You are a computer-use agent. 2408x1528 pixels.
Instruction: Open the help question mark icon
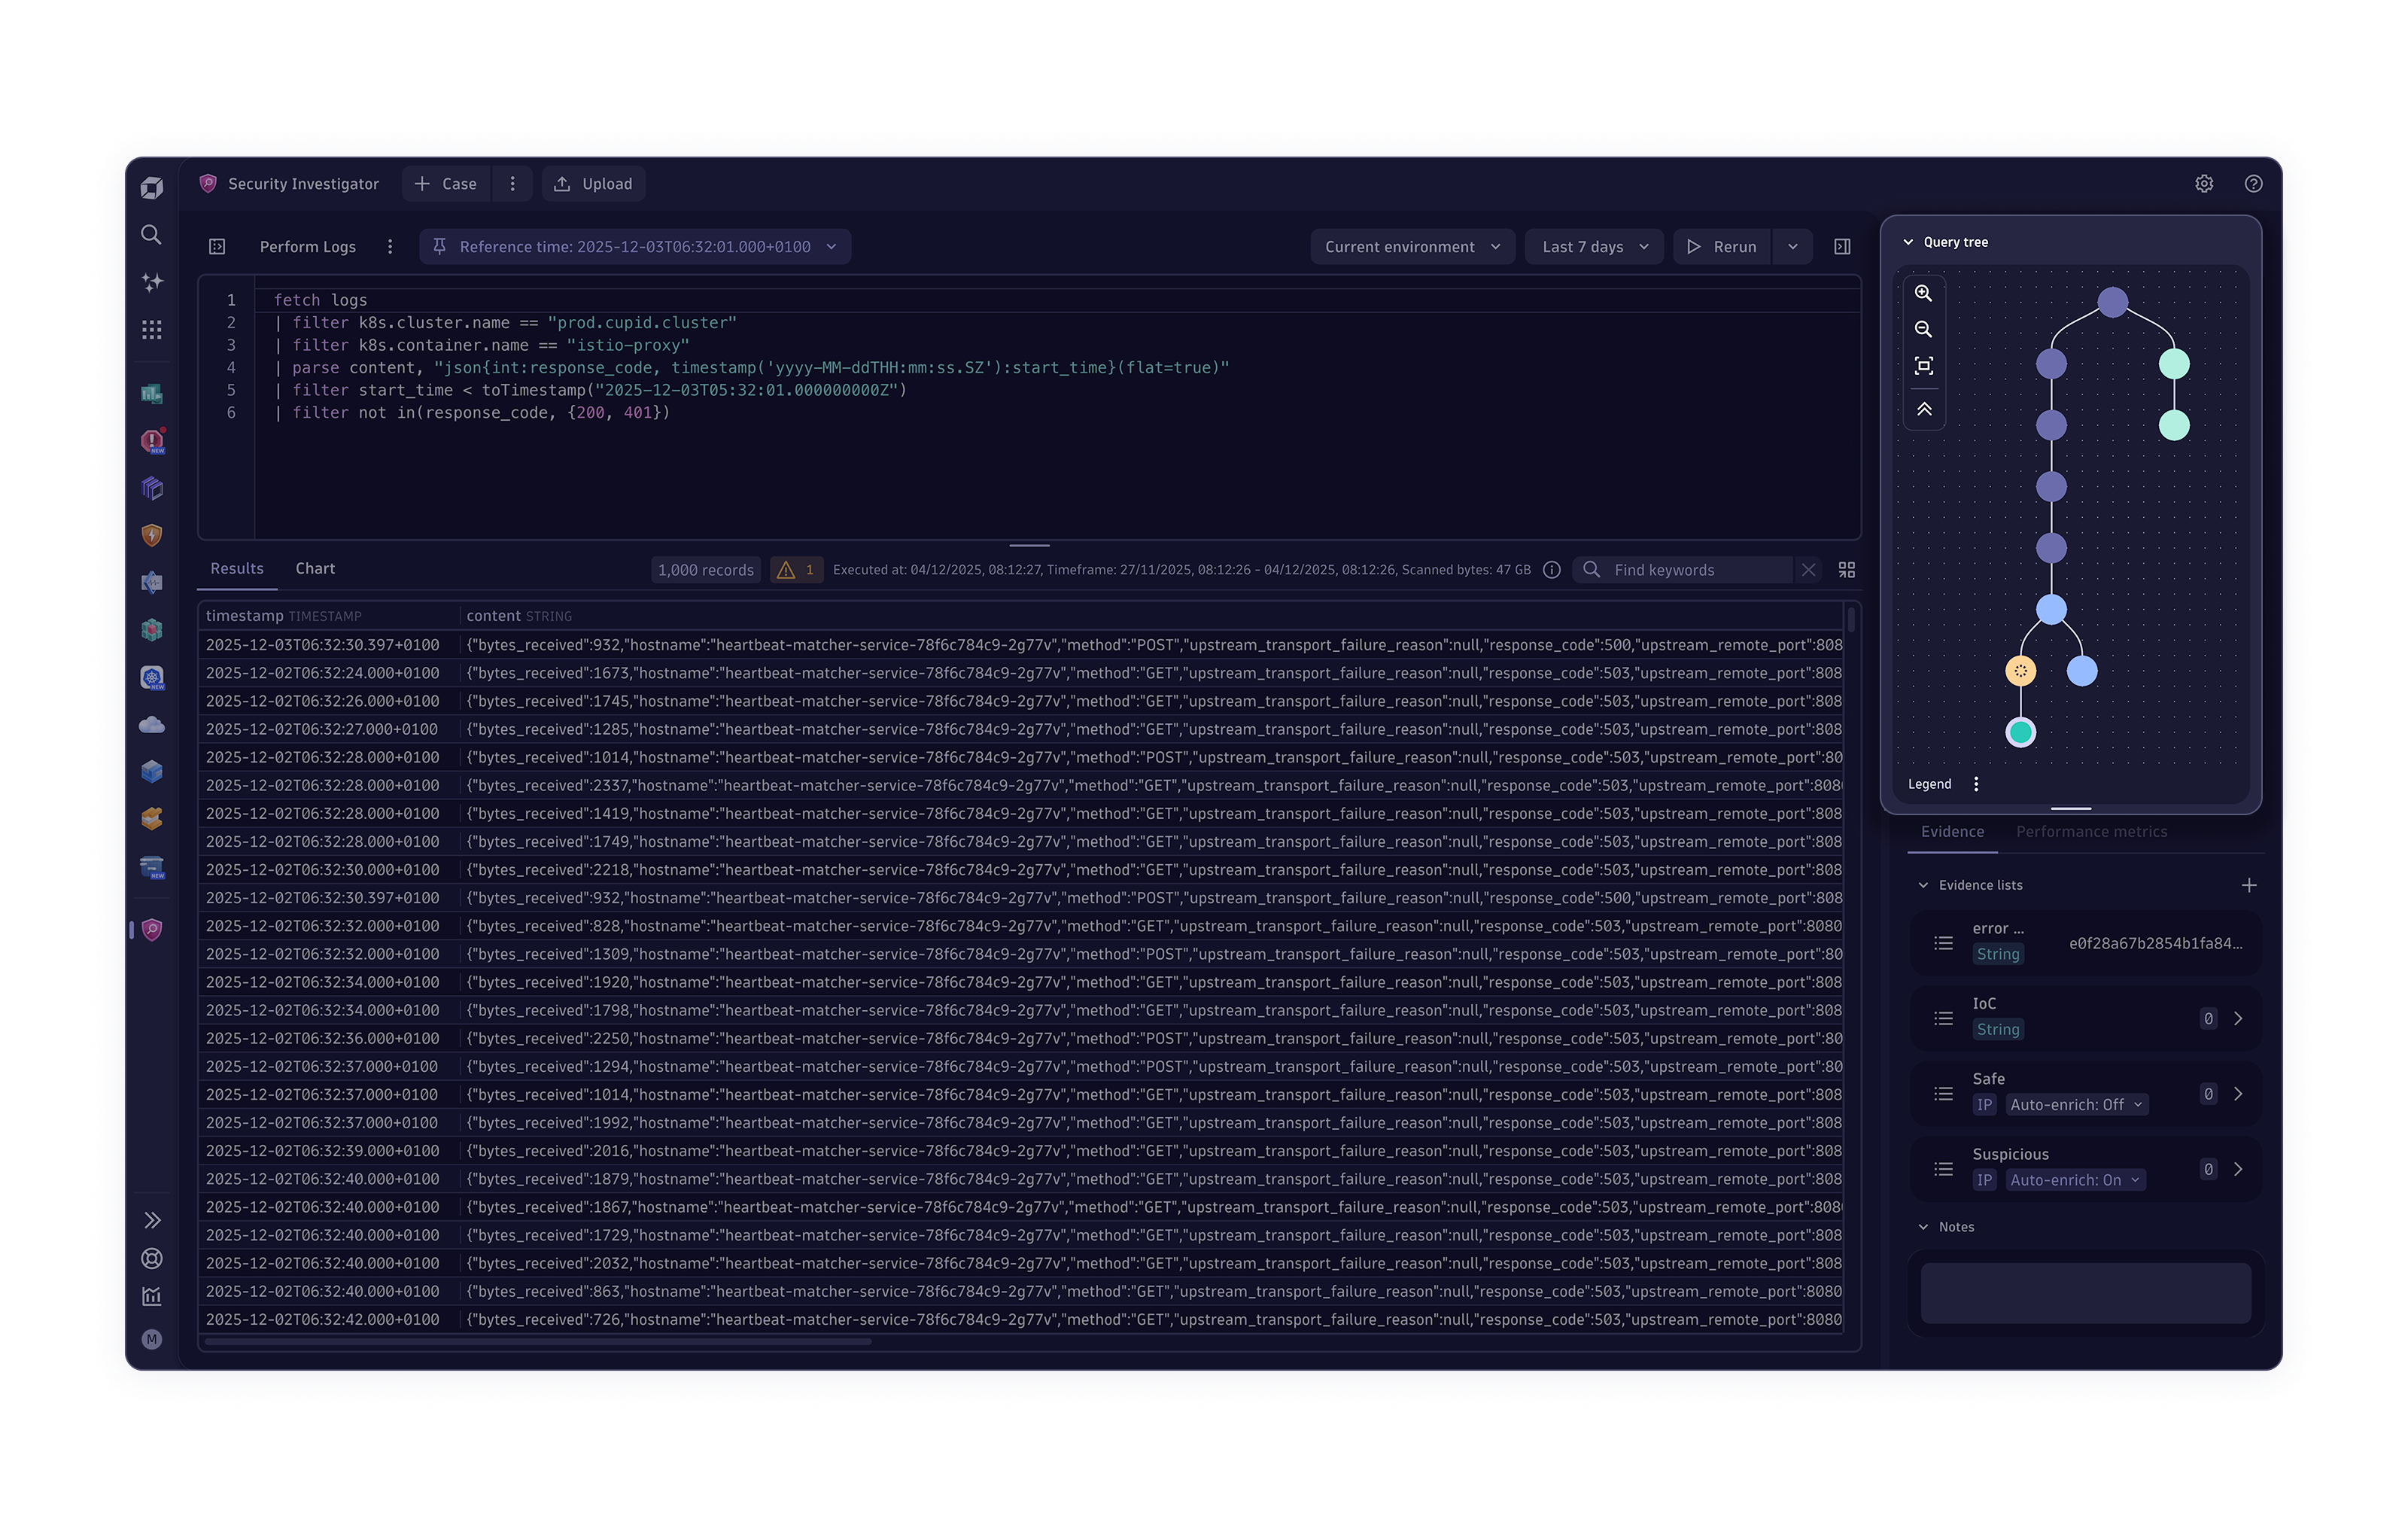coord(2253,184)
